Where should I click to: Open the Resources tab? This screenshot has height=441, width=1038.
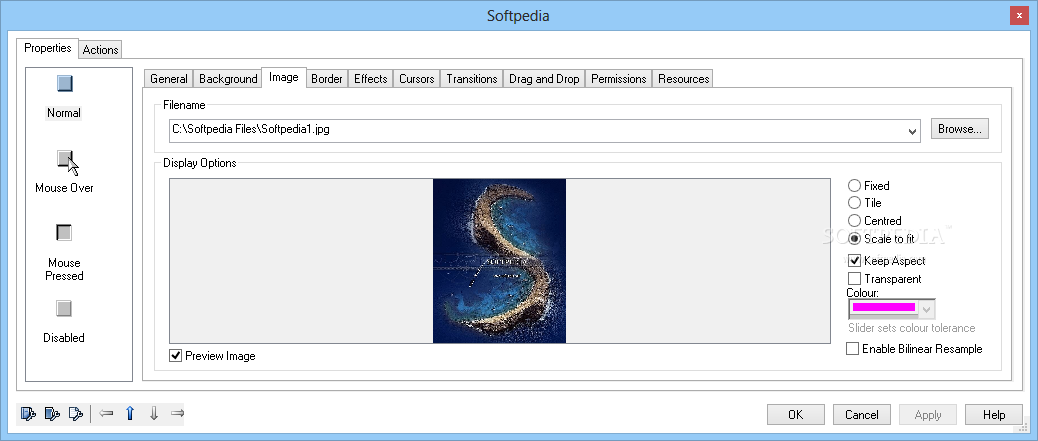(684, 79)
